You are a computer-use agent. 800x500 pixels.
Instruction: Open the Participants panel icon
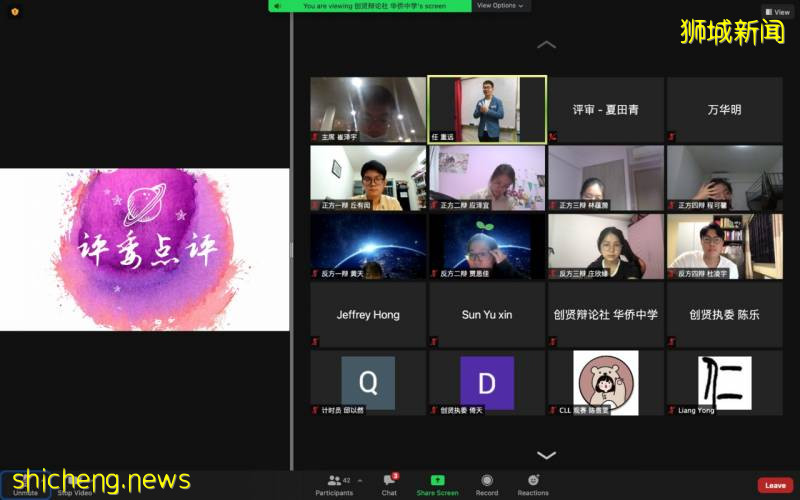click(x=334, y=480)
